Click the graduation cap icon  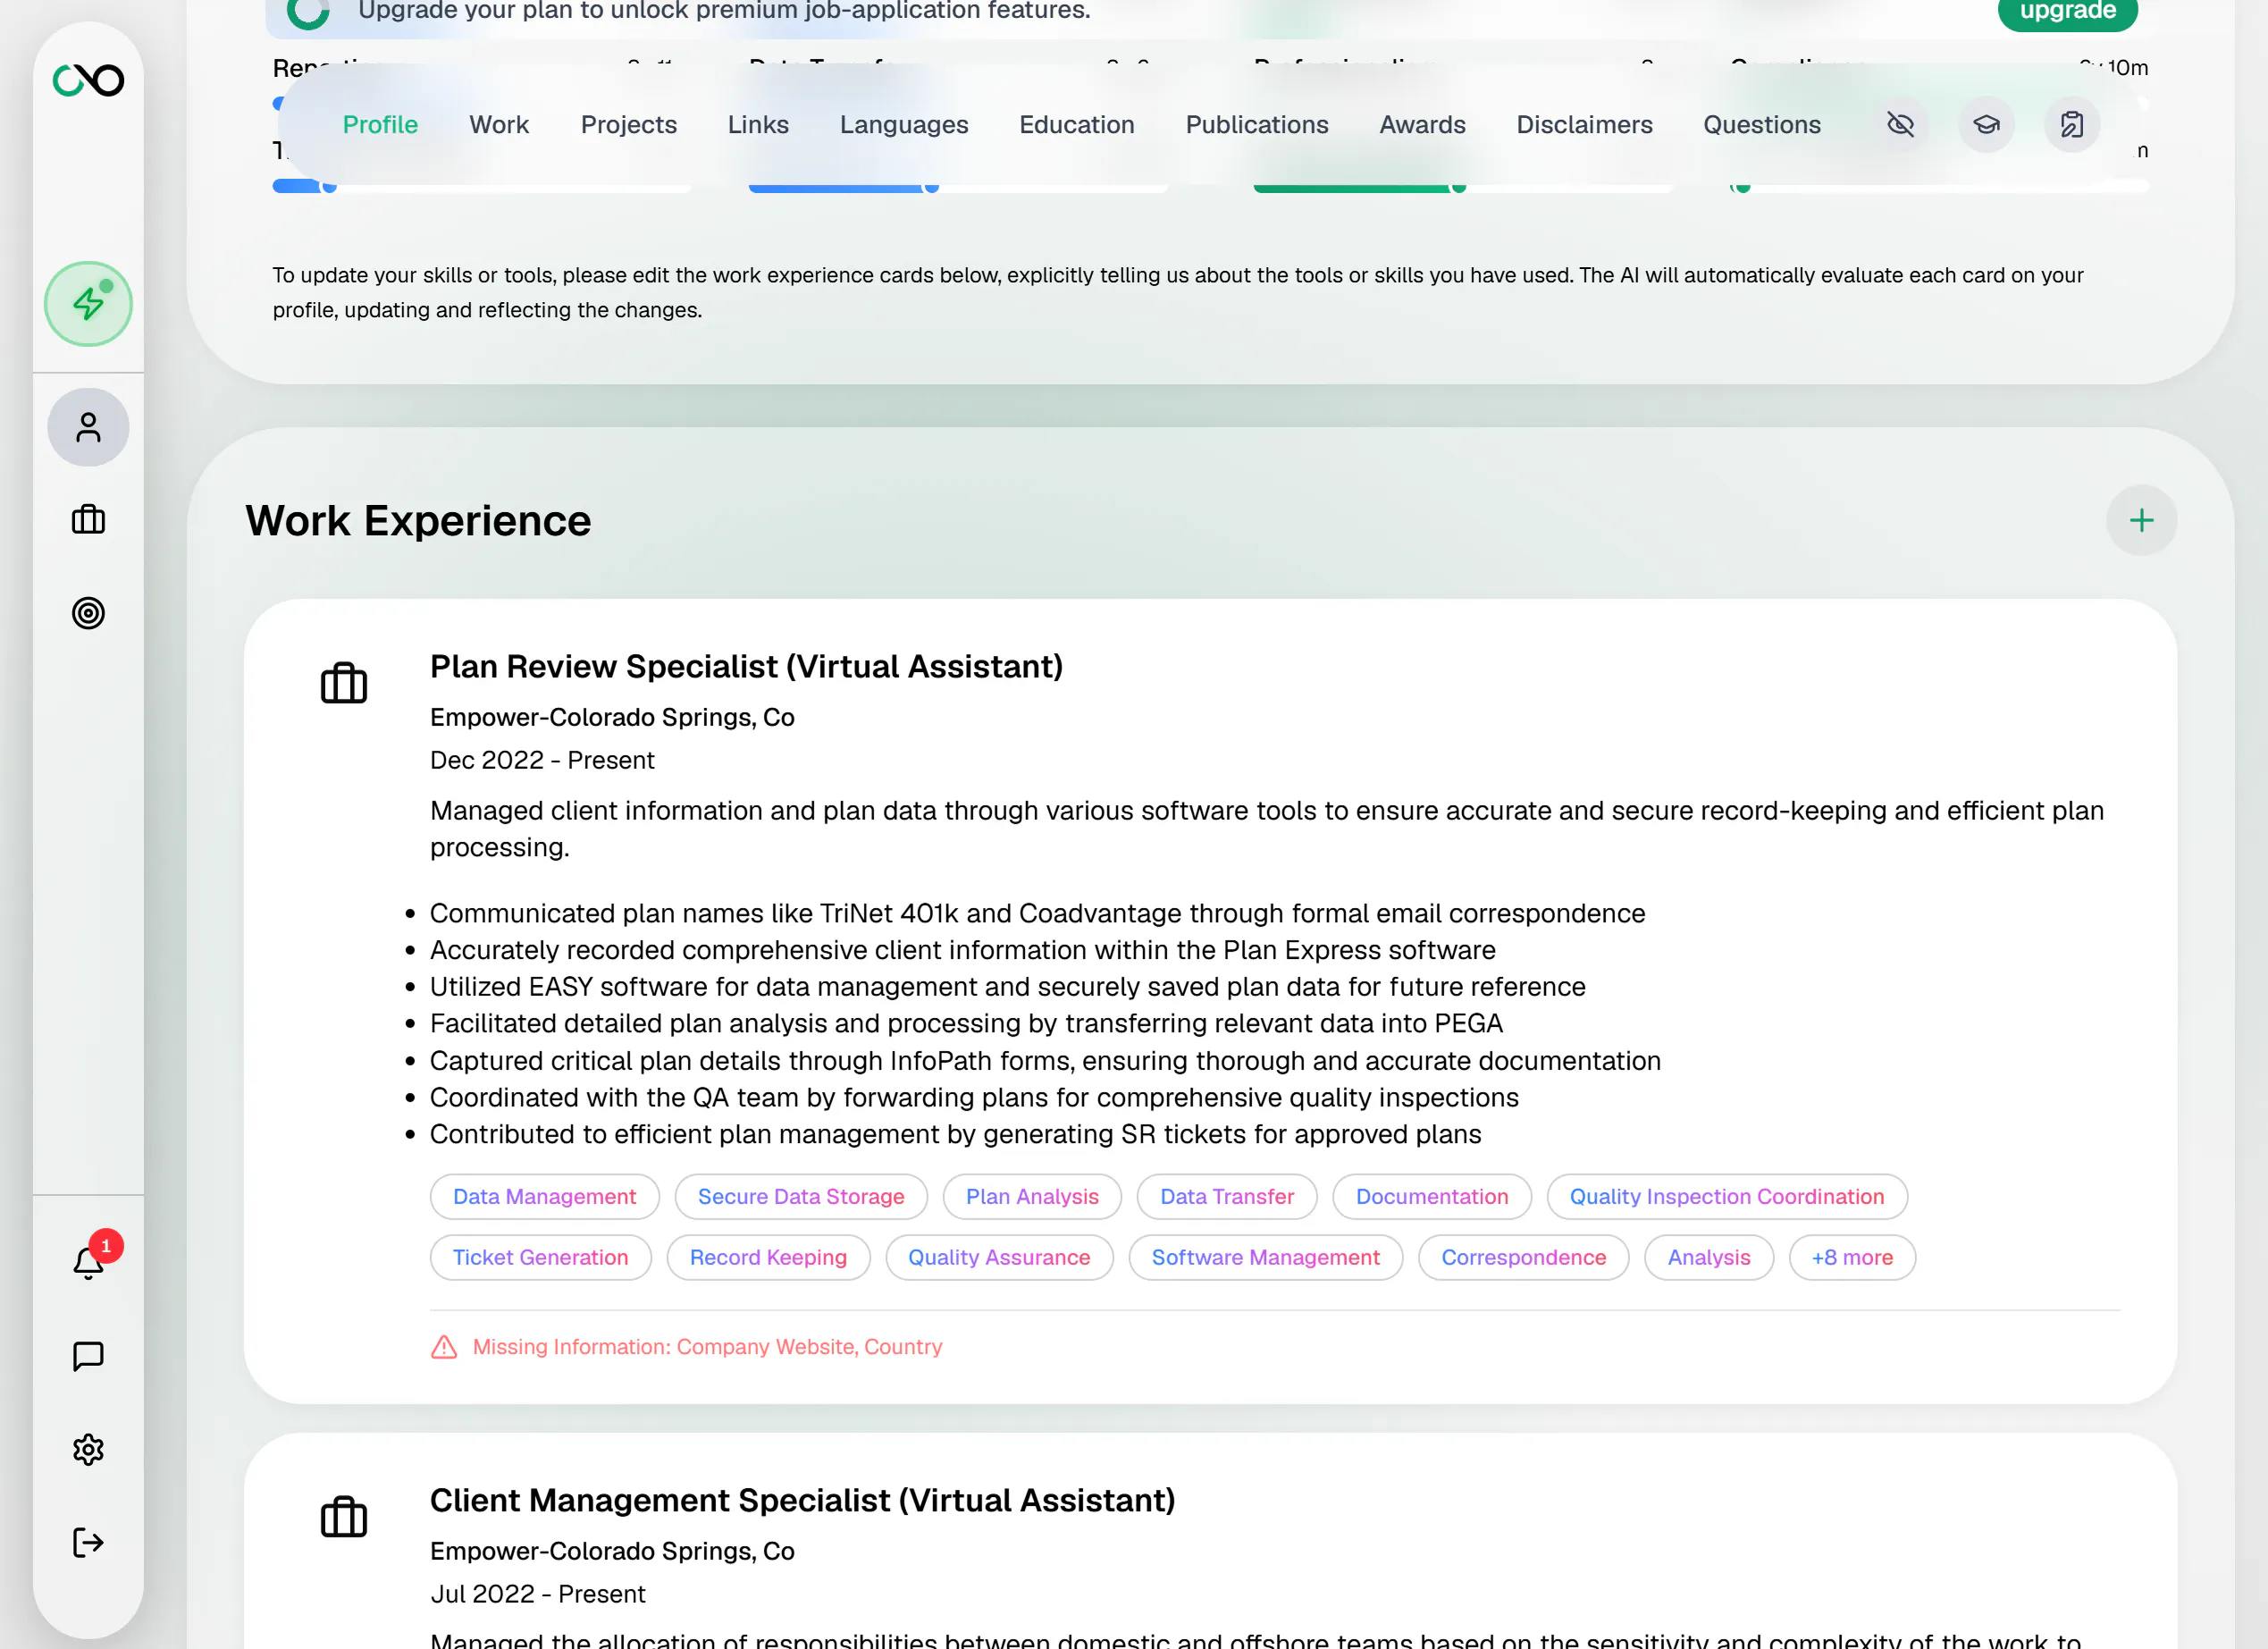(x=1986, y=125)
